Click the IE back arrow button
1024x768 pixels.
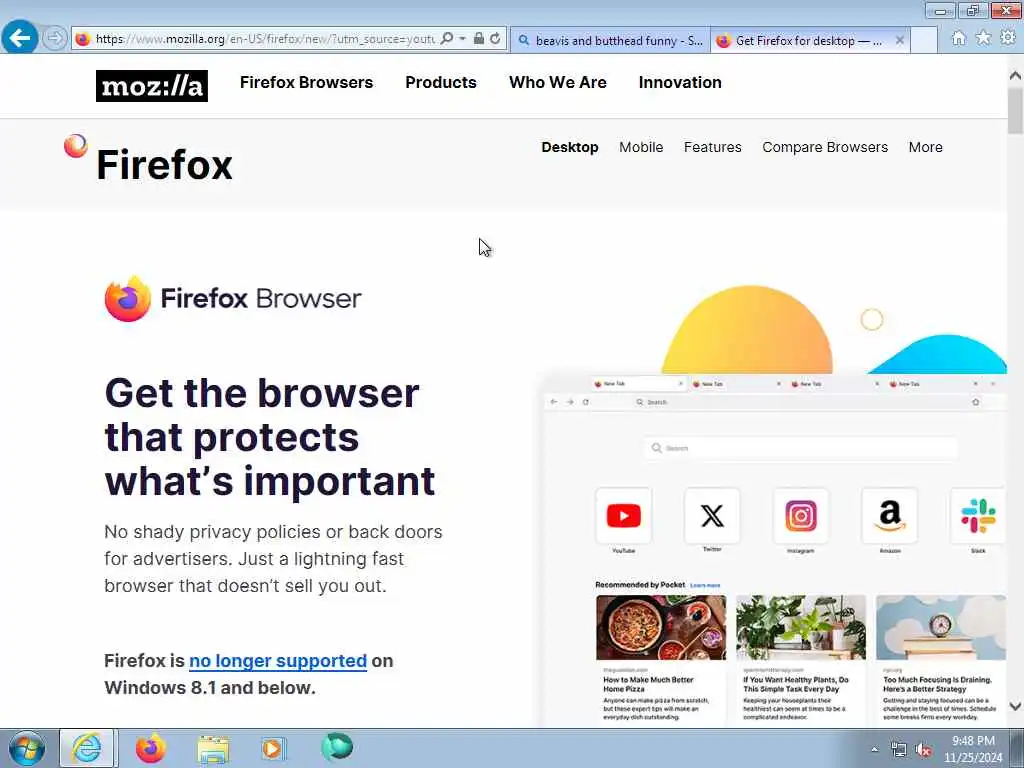20,39
